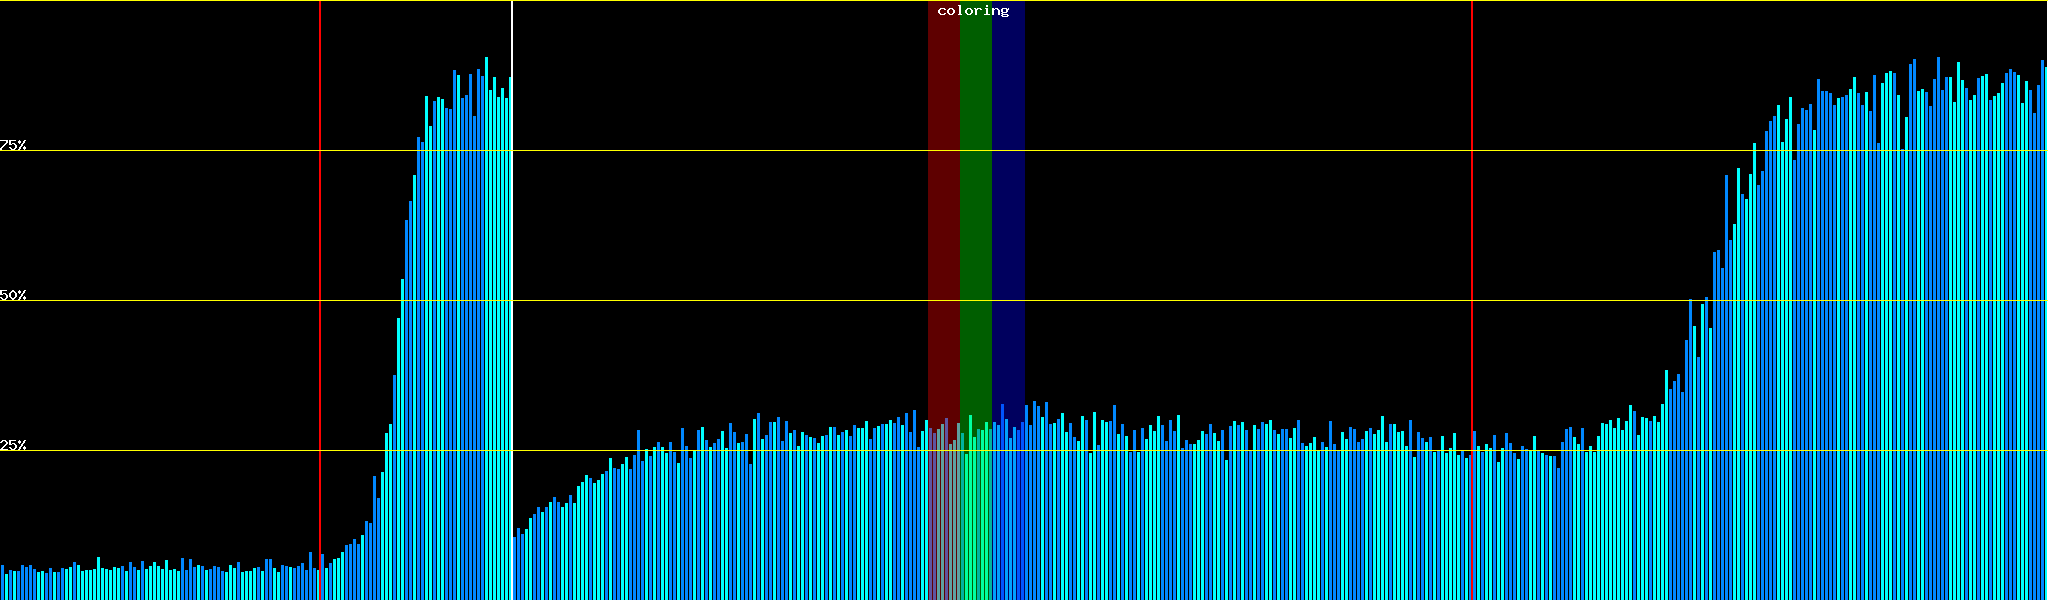Click the first bar at far left edge
The image size is (2048, 600).
tap(2, 583)
